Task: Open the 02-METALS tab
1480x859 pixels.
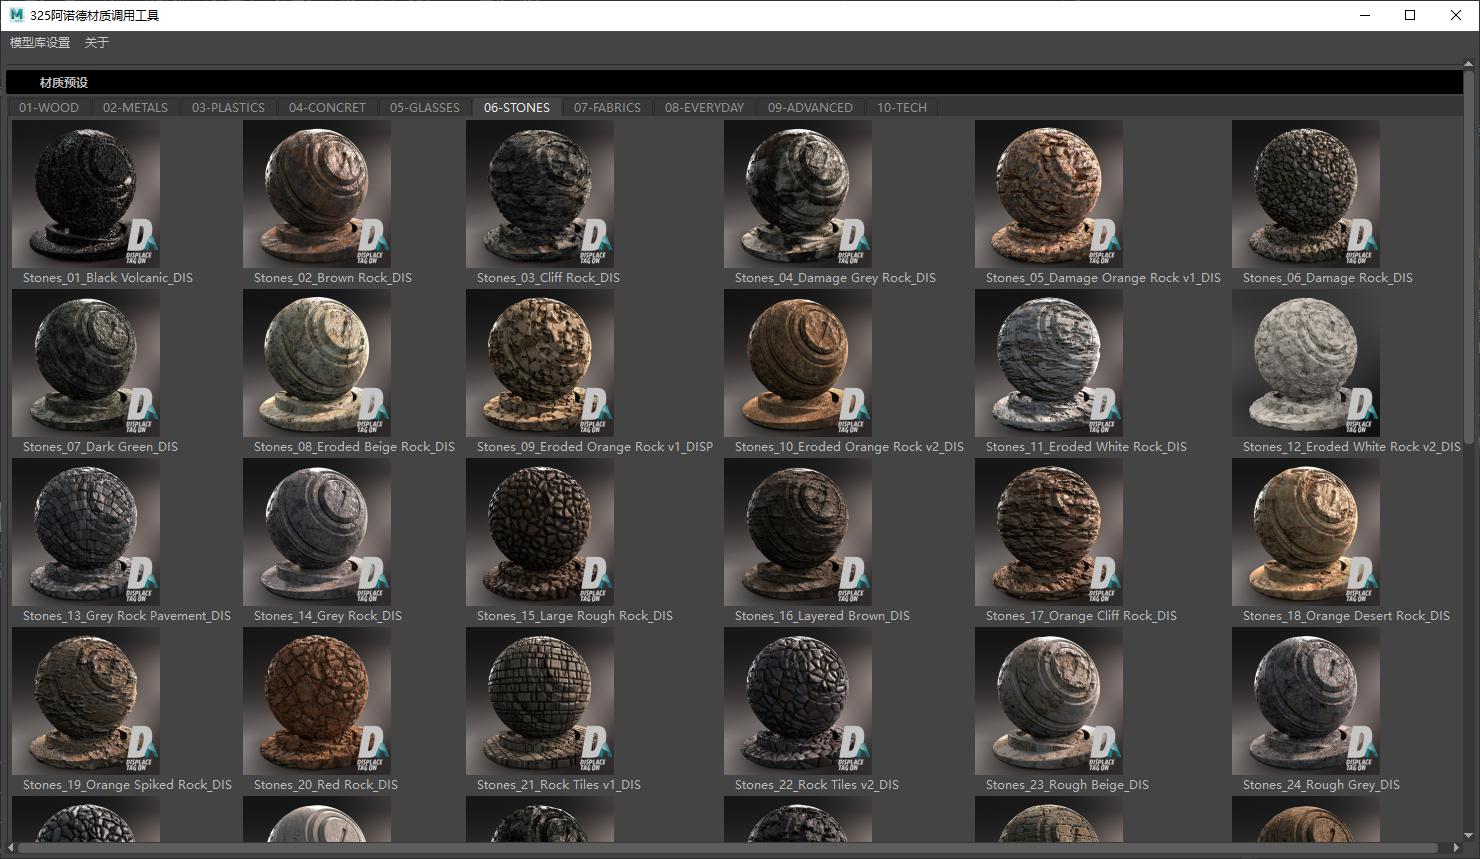Action: click(x=135, y=108)
